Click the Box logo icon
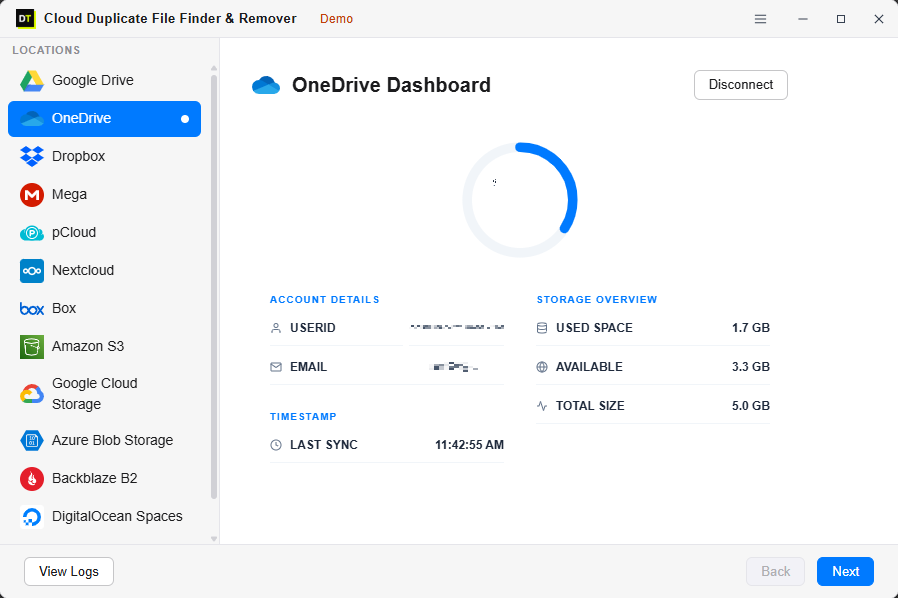 [x=32, y=309]
